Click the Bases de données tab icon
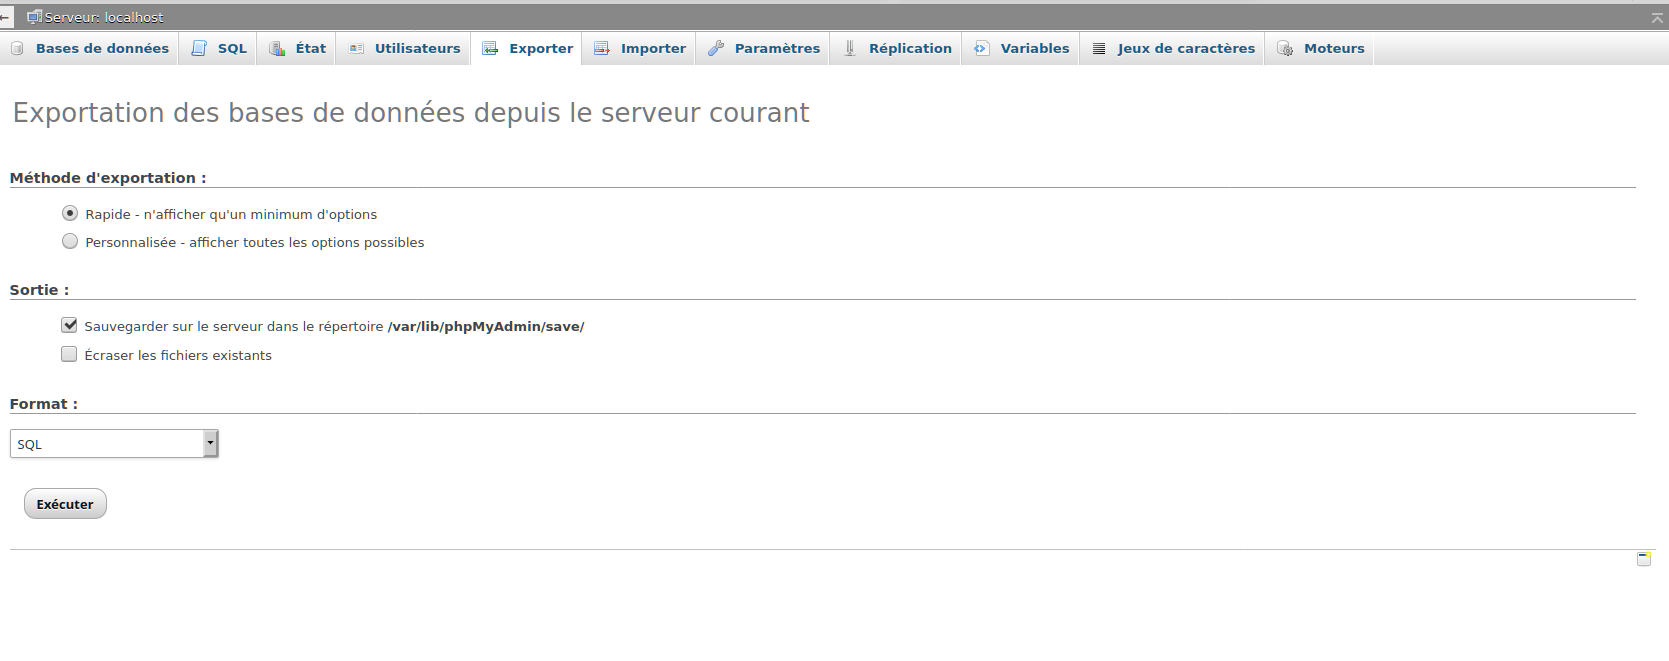This screenshot has height=661, width=1669. 17,48
